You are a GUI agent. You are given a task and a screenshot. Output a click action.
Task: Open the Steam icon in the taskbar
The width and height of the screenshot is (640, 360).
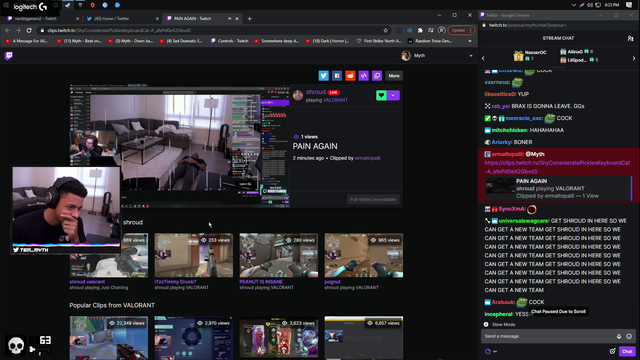(x=68, y=5)
